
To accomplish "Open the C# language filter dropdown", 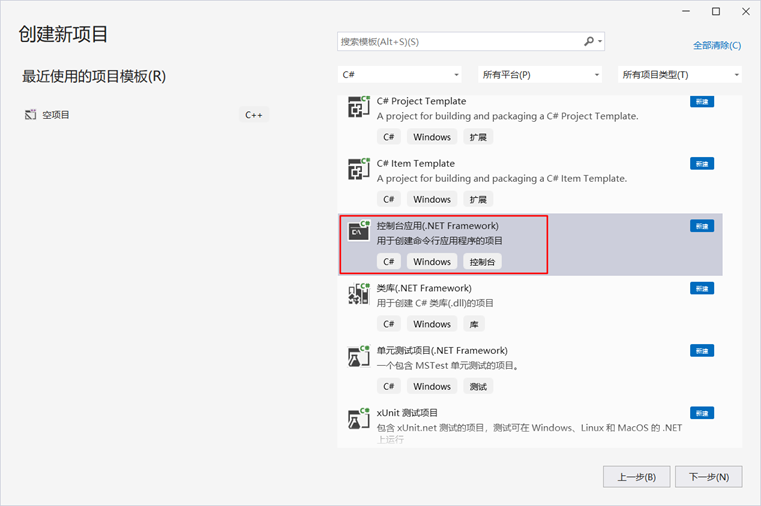I will 399,75.
